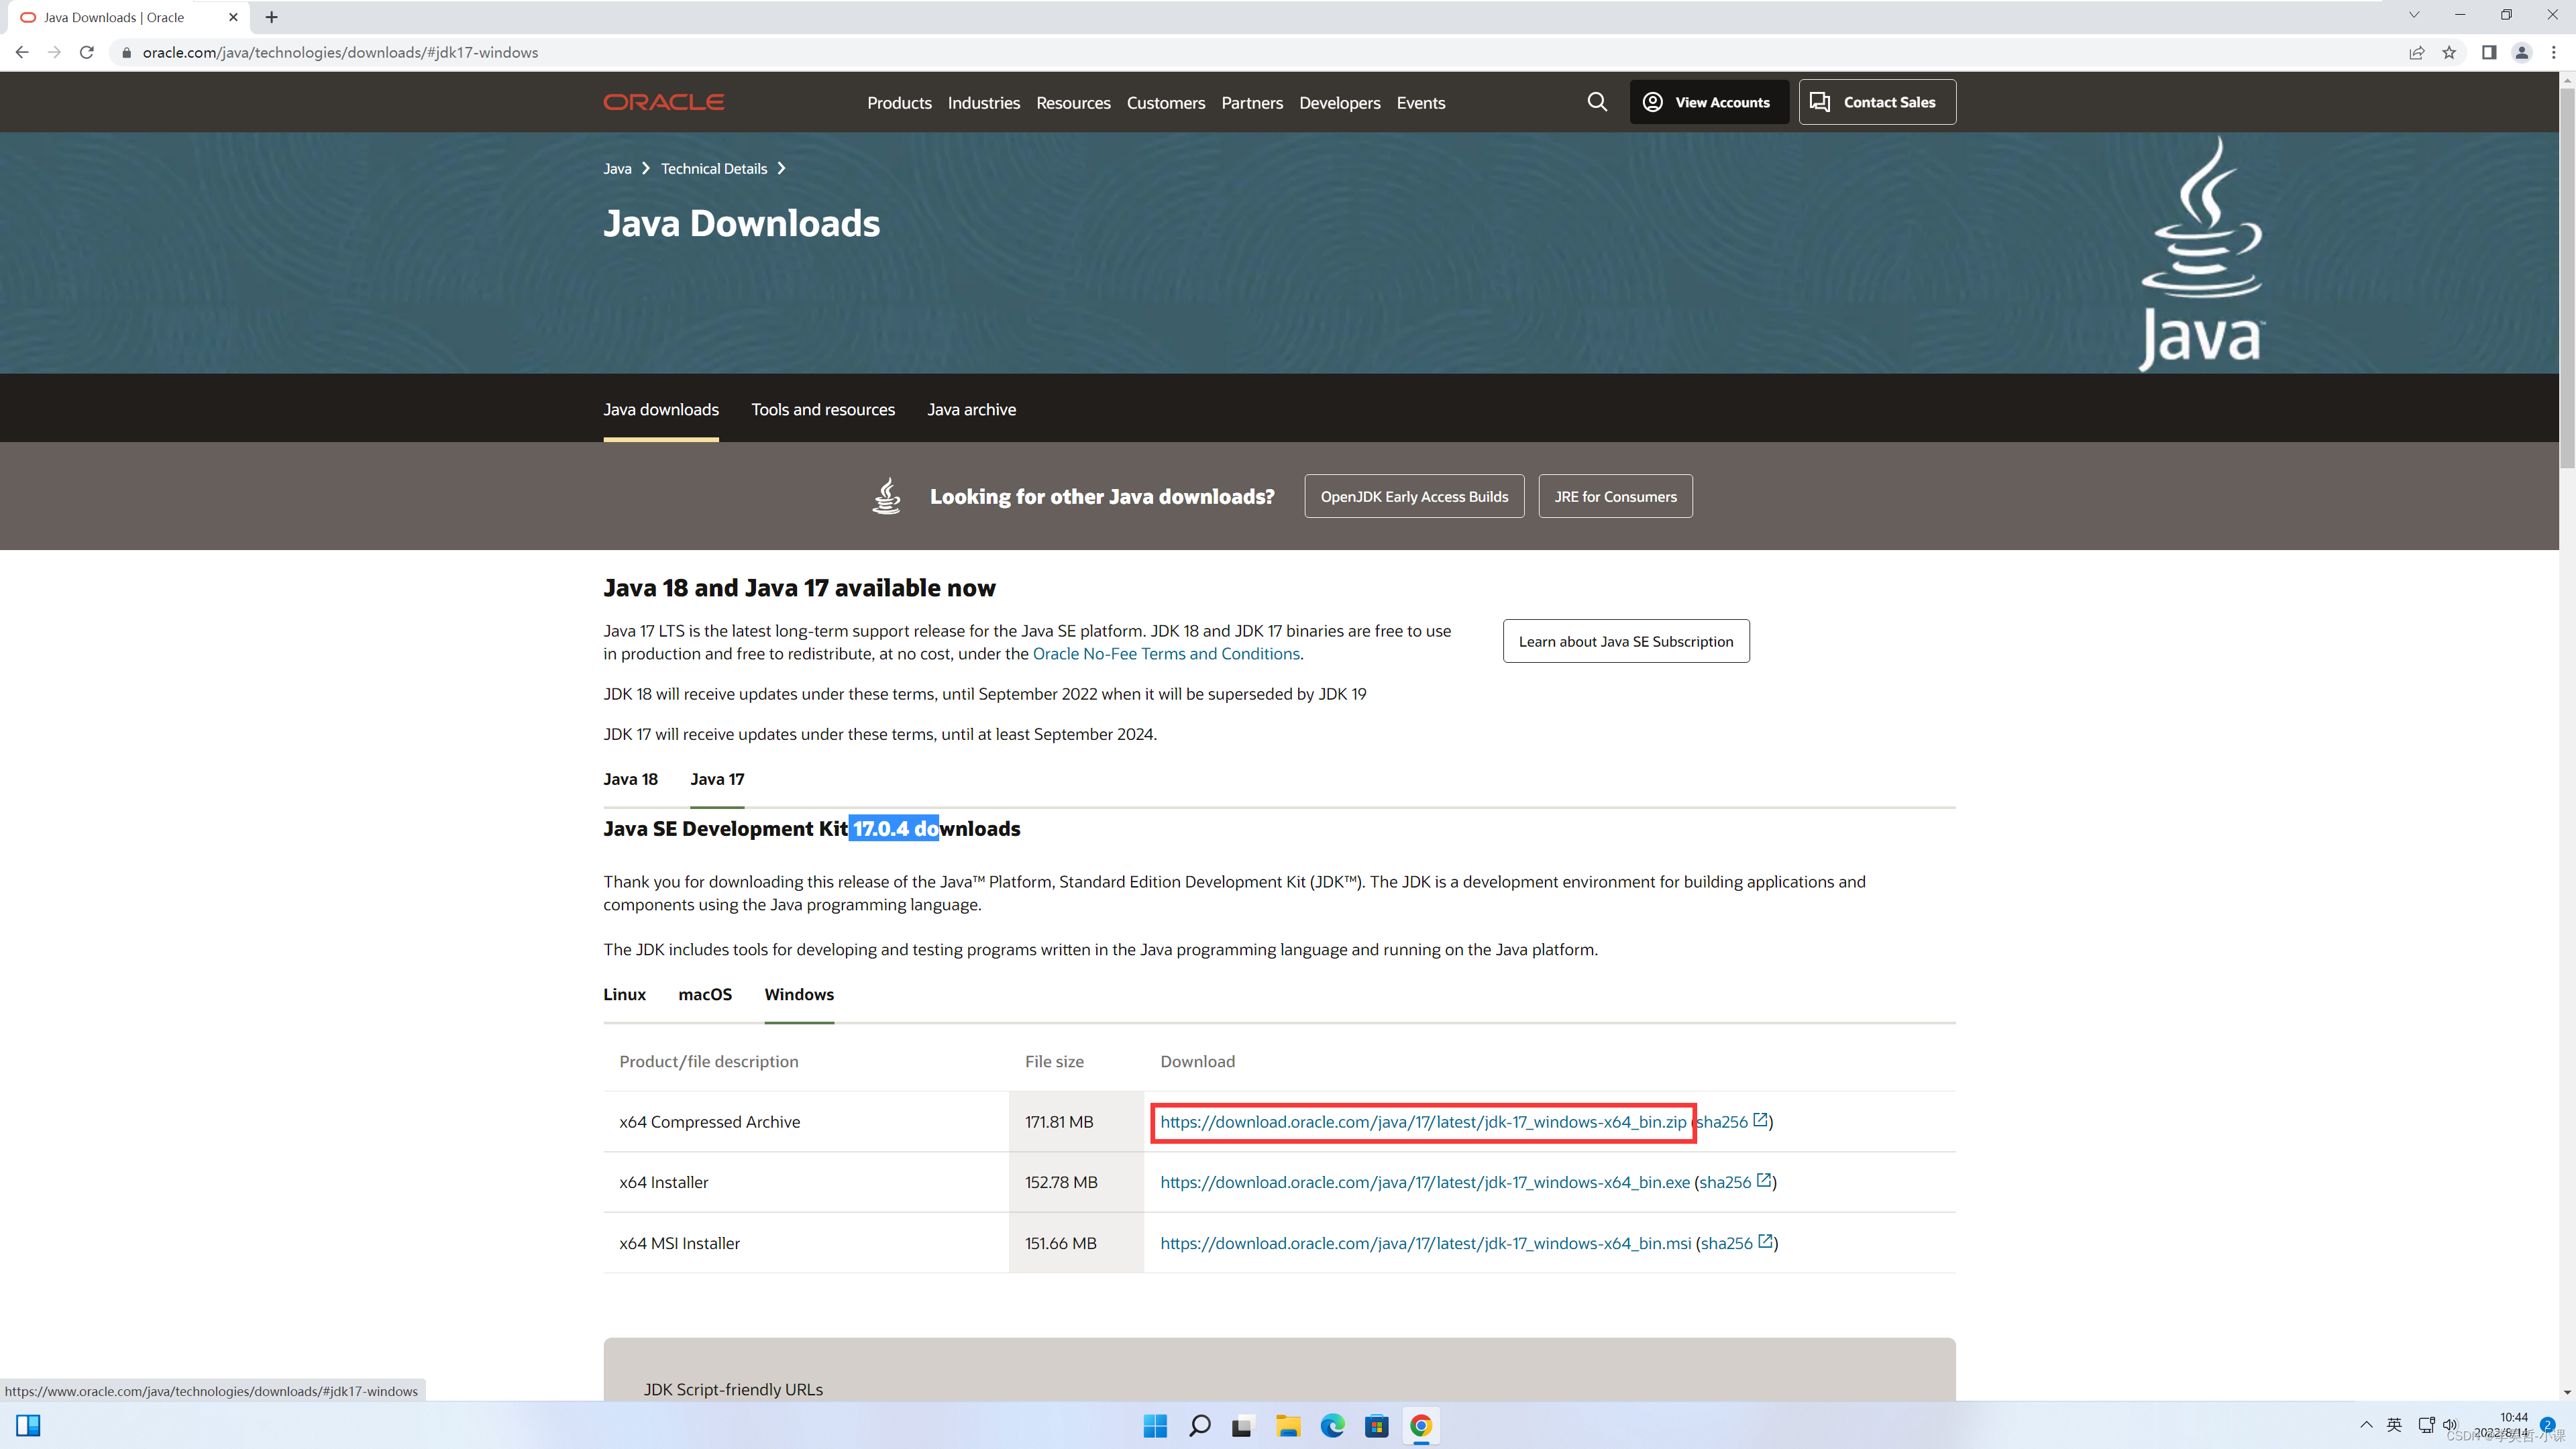The height and width of the screenshot is (1449, 2576).
Task: Click Chrome icon in taskbar
Action: click(1420, 1425)
